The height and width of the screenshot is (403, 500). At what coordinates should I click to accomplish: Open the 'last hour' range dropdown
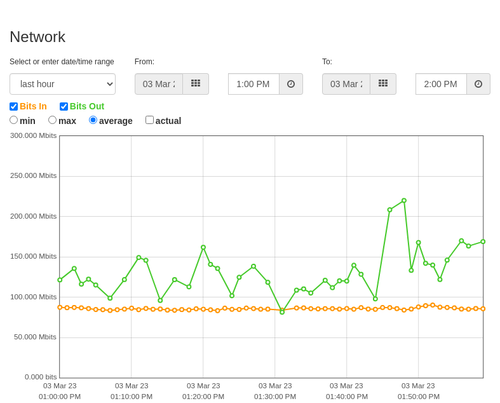pos(63,84)
